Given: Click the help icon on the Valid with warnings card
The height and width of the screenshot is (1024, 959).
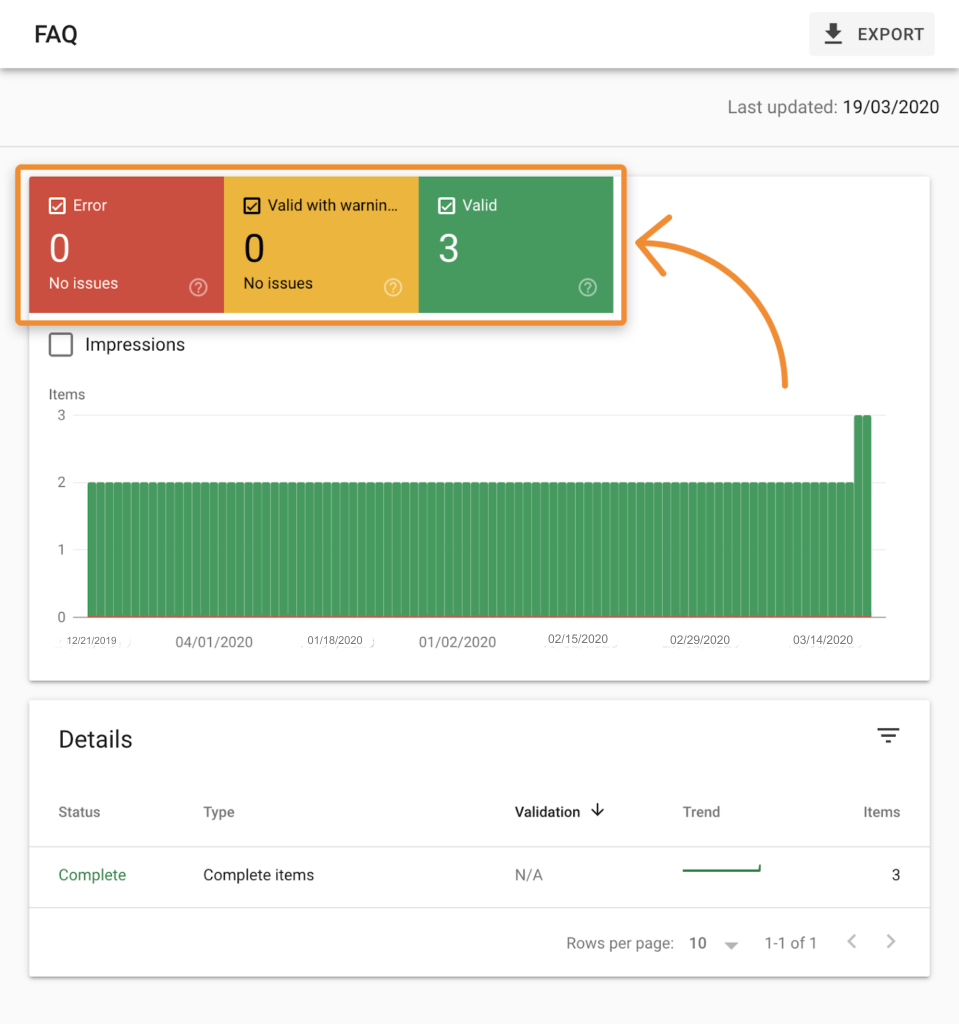Looking at the screenshot, I should pos(393,288).
